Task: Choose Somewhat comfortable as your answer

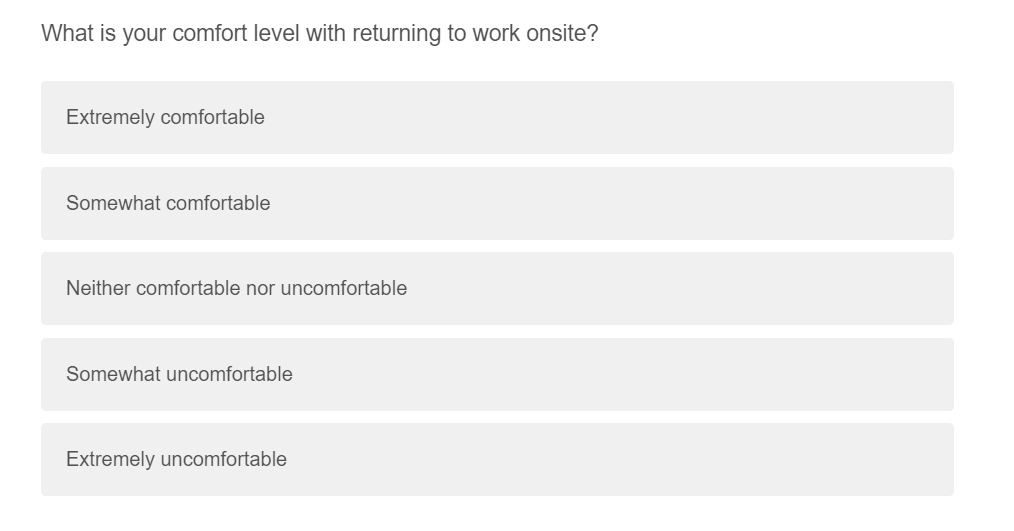Action: [x=497, y=203]
